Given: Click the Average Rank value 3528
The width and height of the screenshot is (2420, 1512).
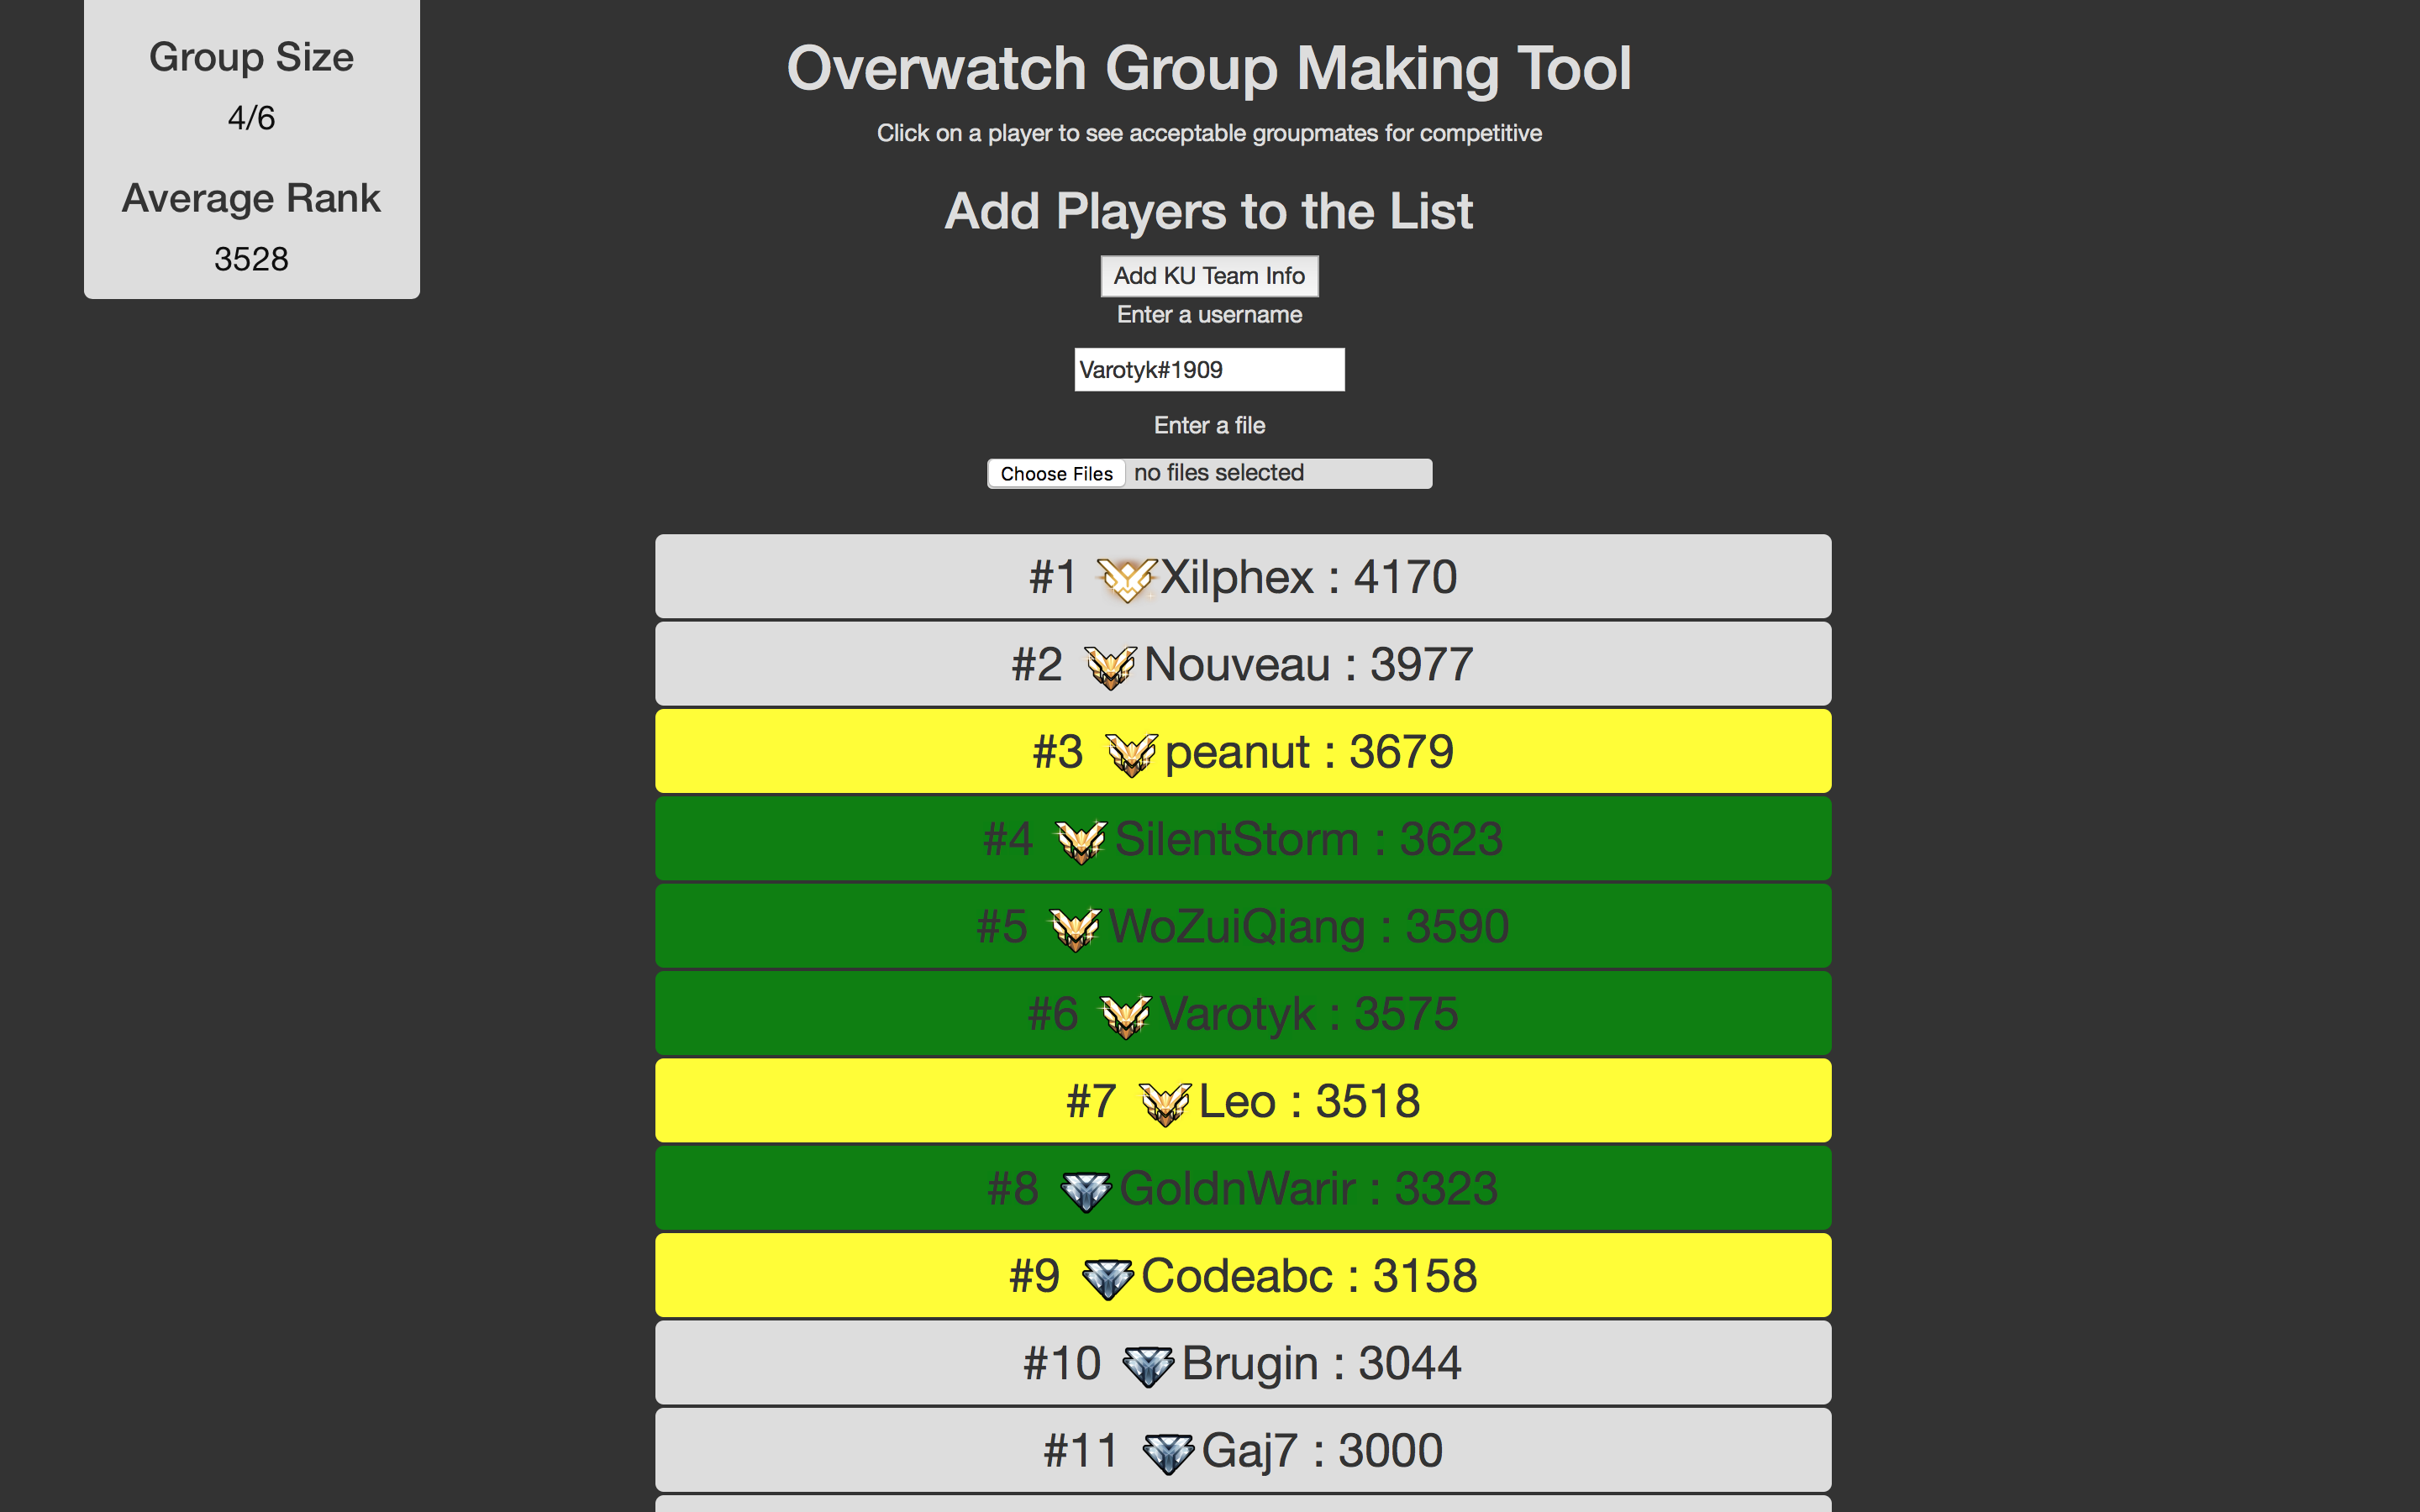Looking at the screenshot, I should pos(251,259).
